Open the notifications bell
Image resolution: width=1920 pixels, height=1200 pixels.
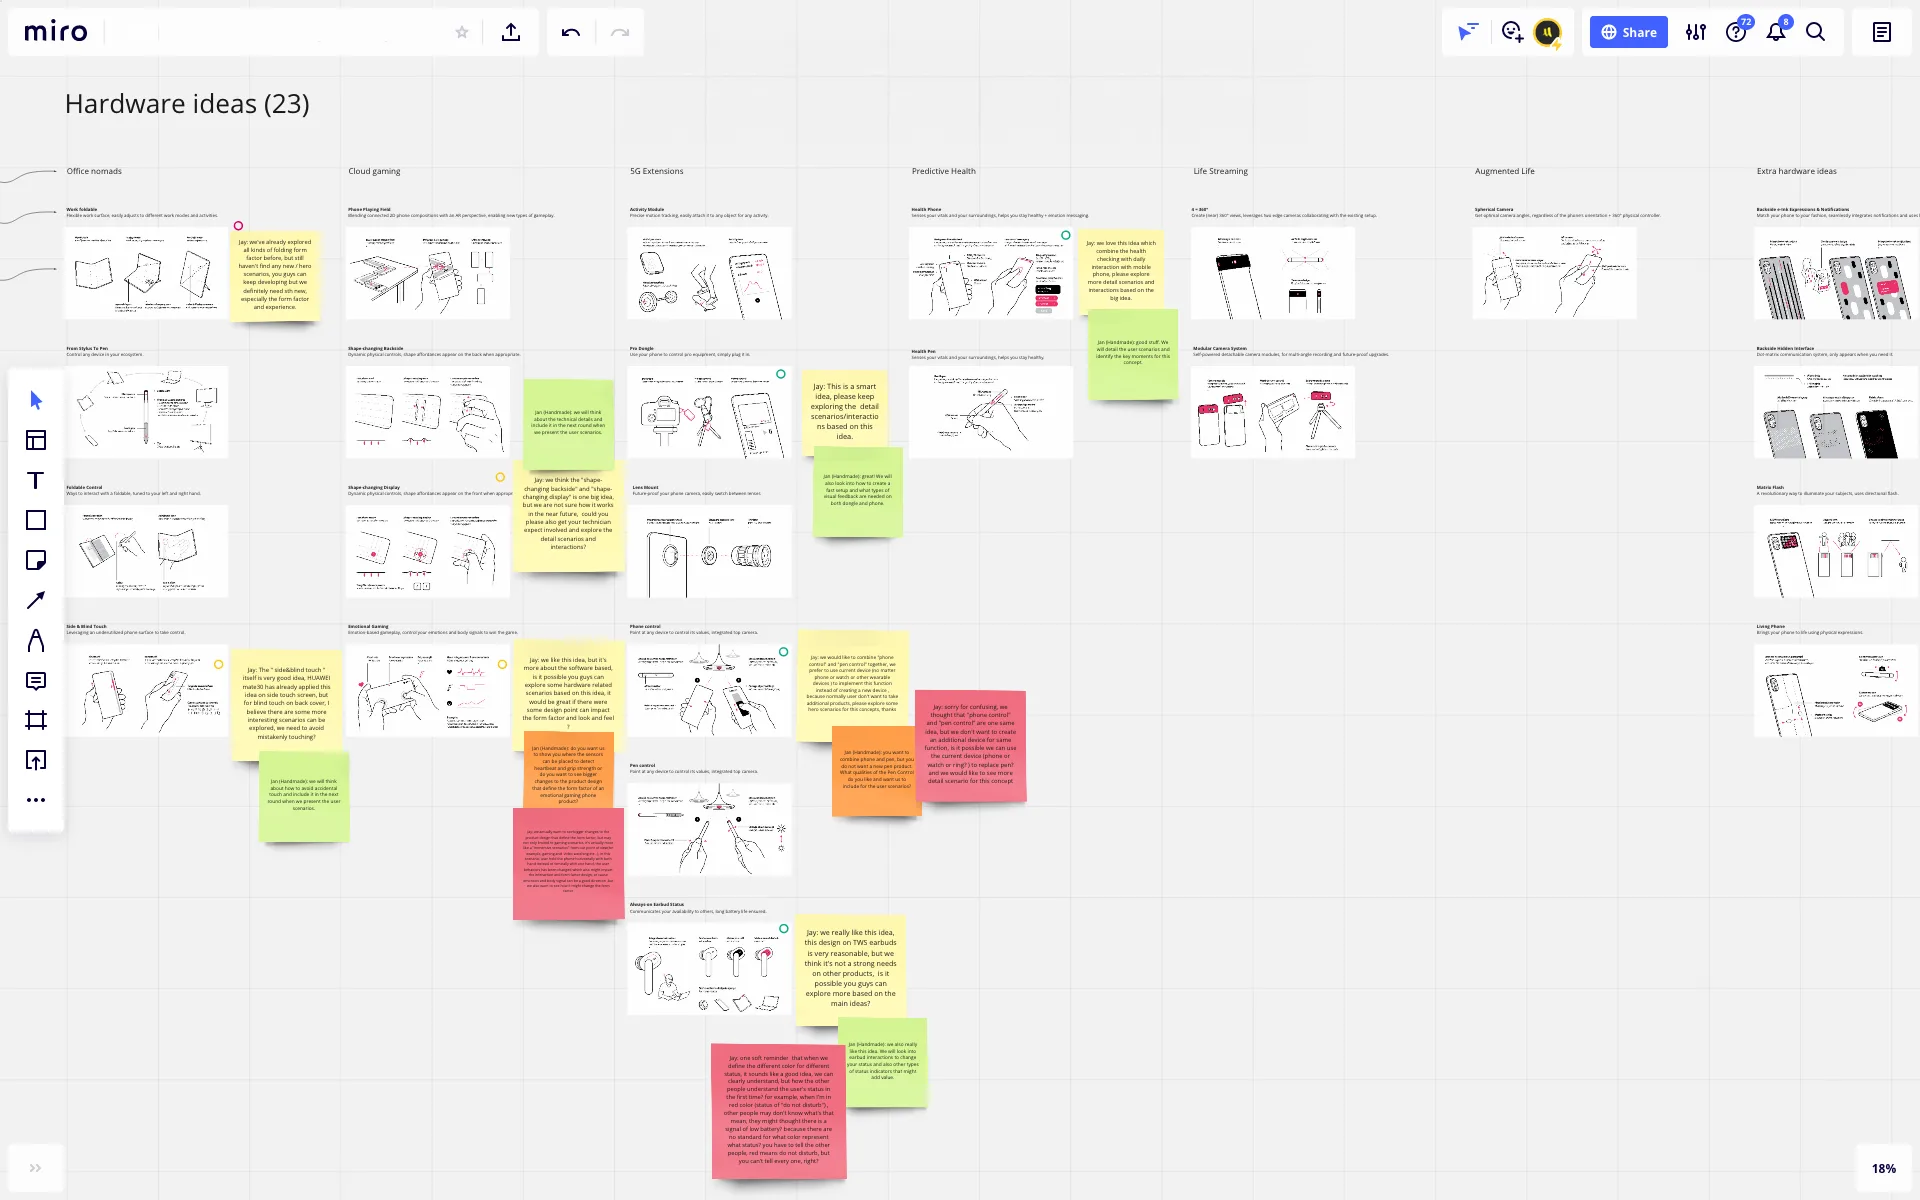click(1776, 32)
